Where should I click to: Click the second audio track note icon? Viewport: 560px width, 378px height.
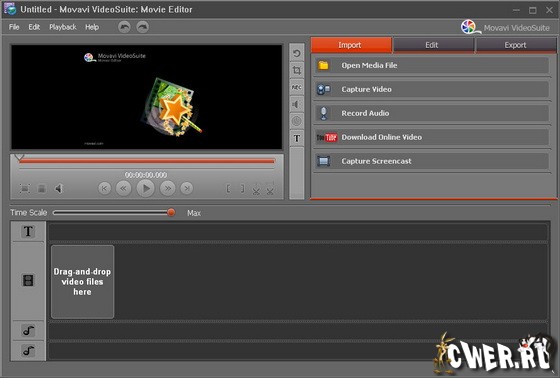click(x=28, y=350)
